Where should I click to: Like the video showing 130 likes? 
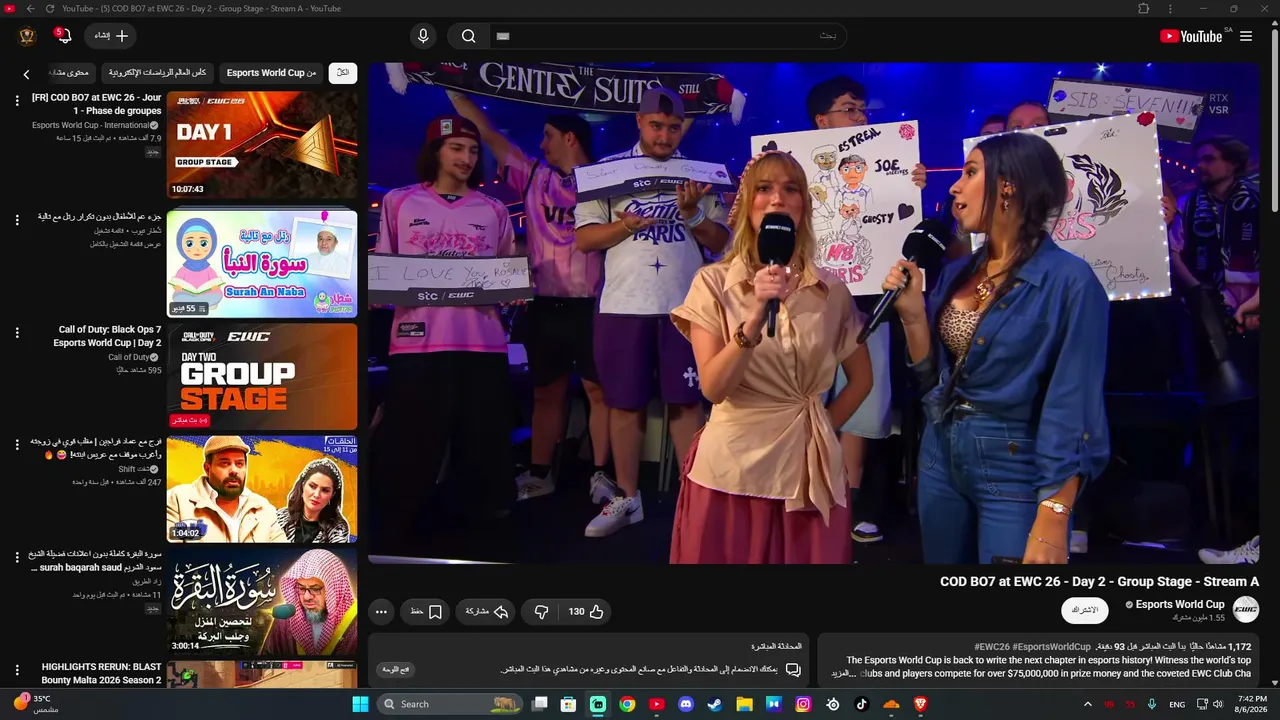tap(586, 612)
